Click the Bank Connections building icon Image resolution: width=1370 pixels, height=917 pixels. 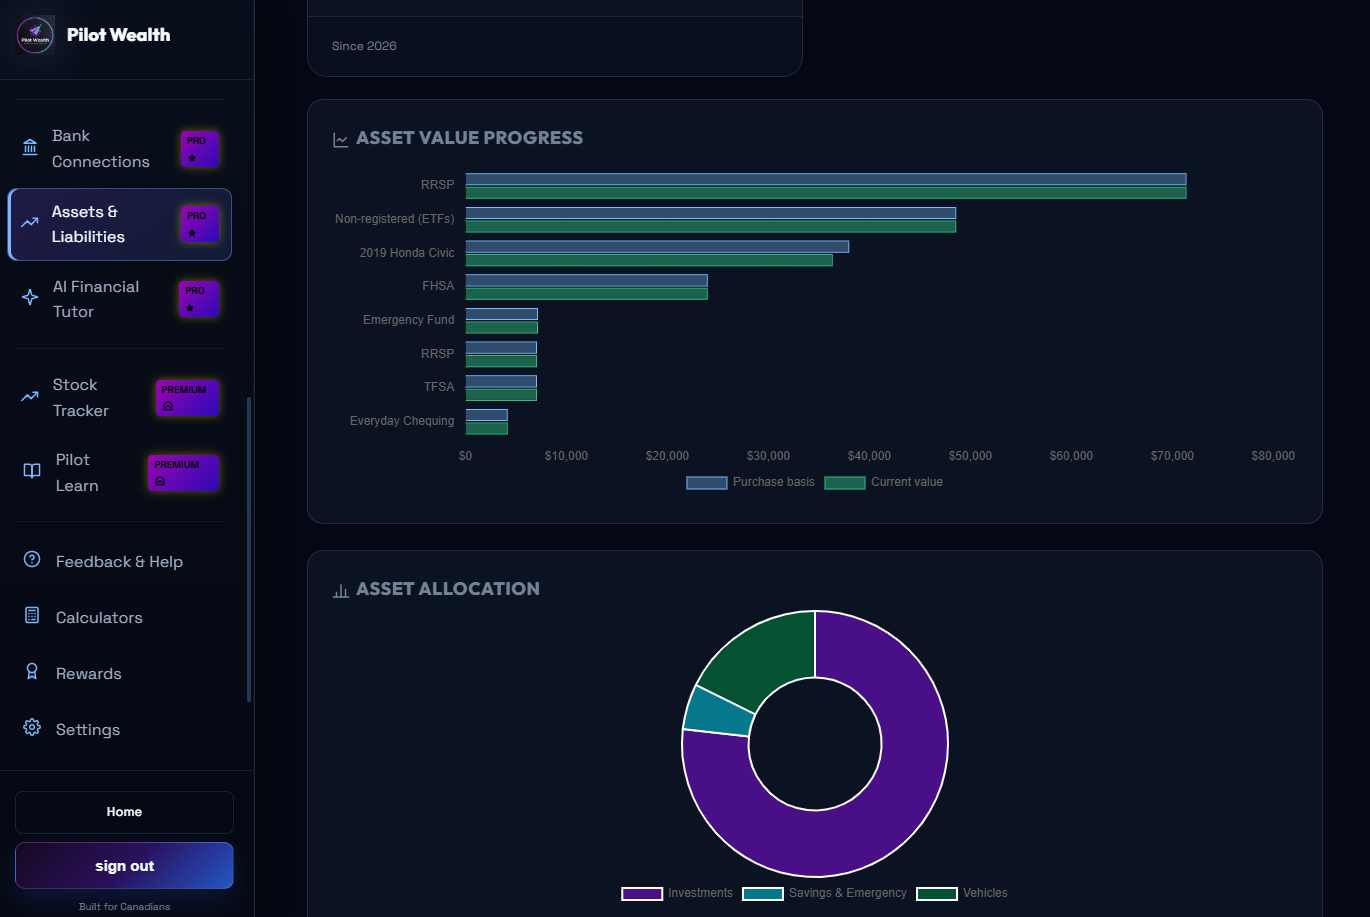(30, 148)
